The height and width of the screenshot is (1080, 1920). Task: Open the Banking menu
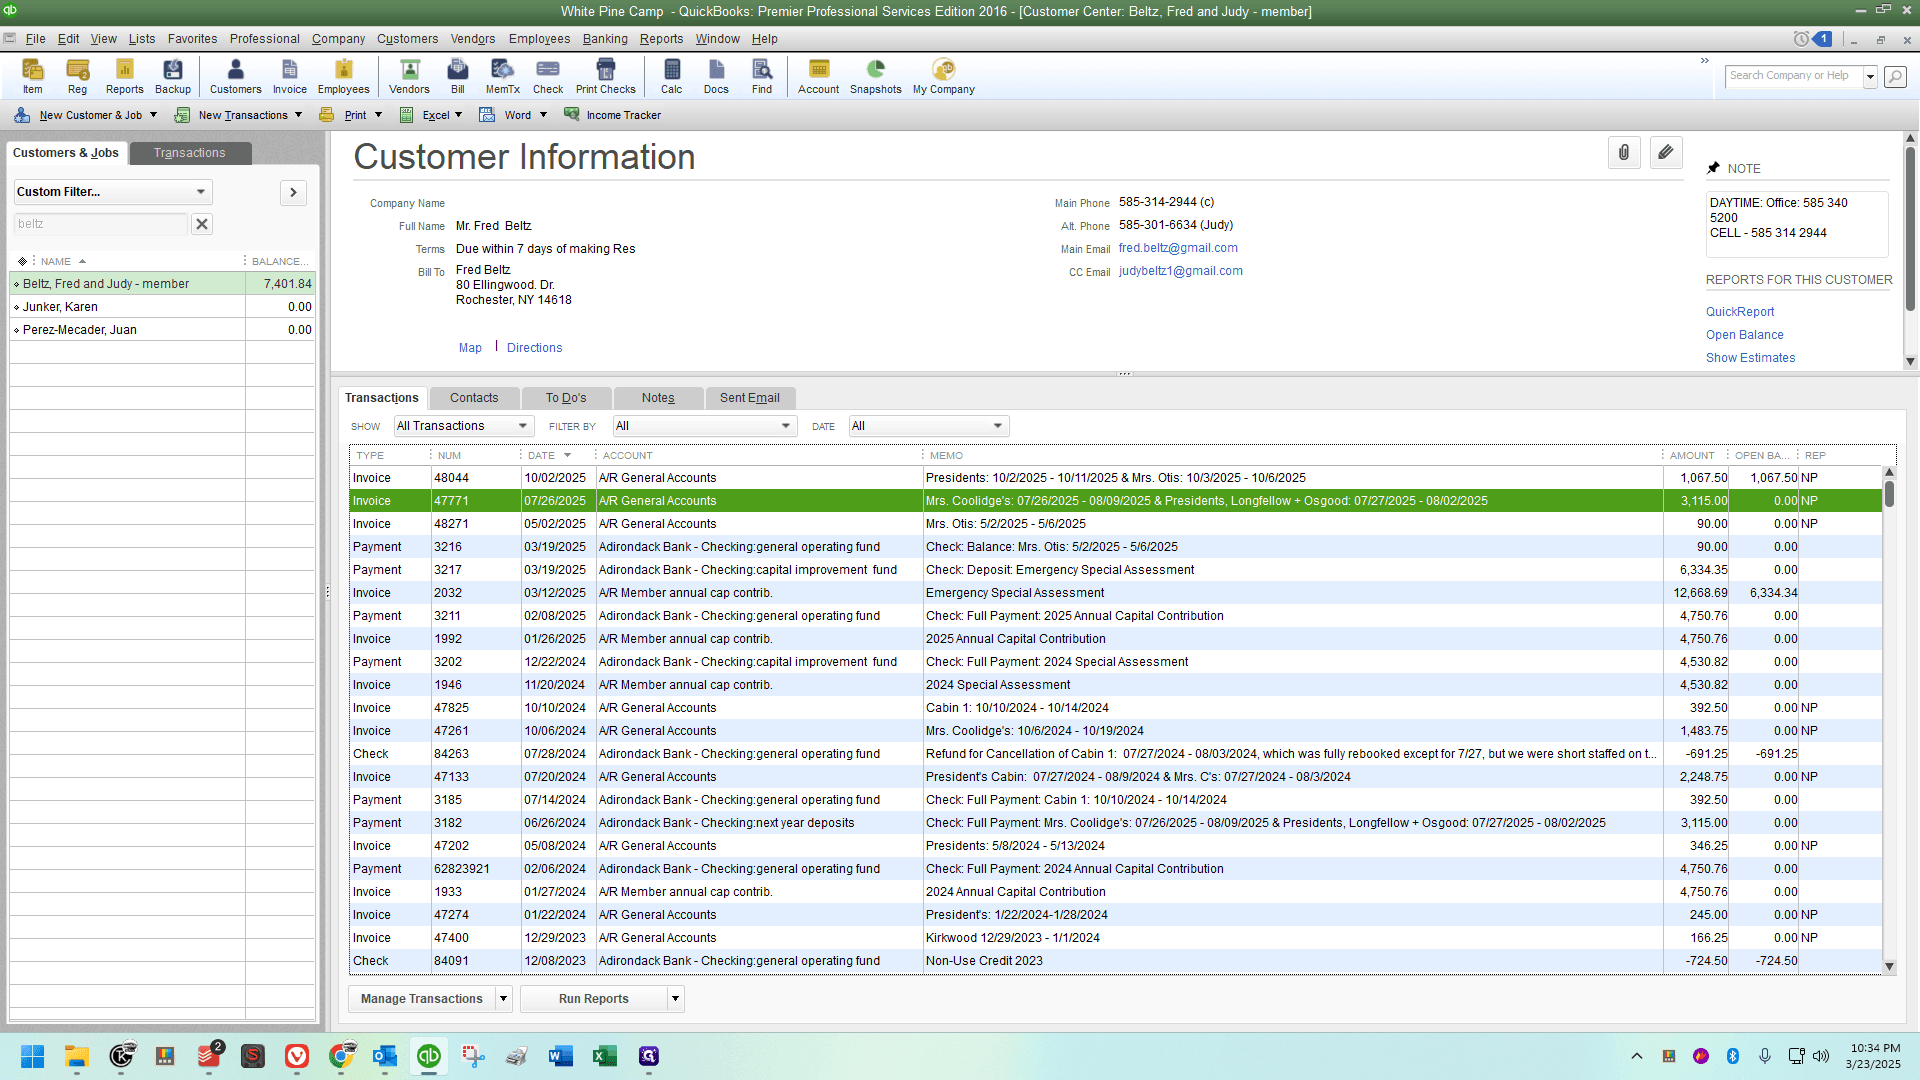pos(605,39)
